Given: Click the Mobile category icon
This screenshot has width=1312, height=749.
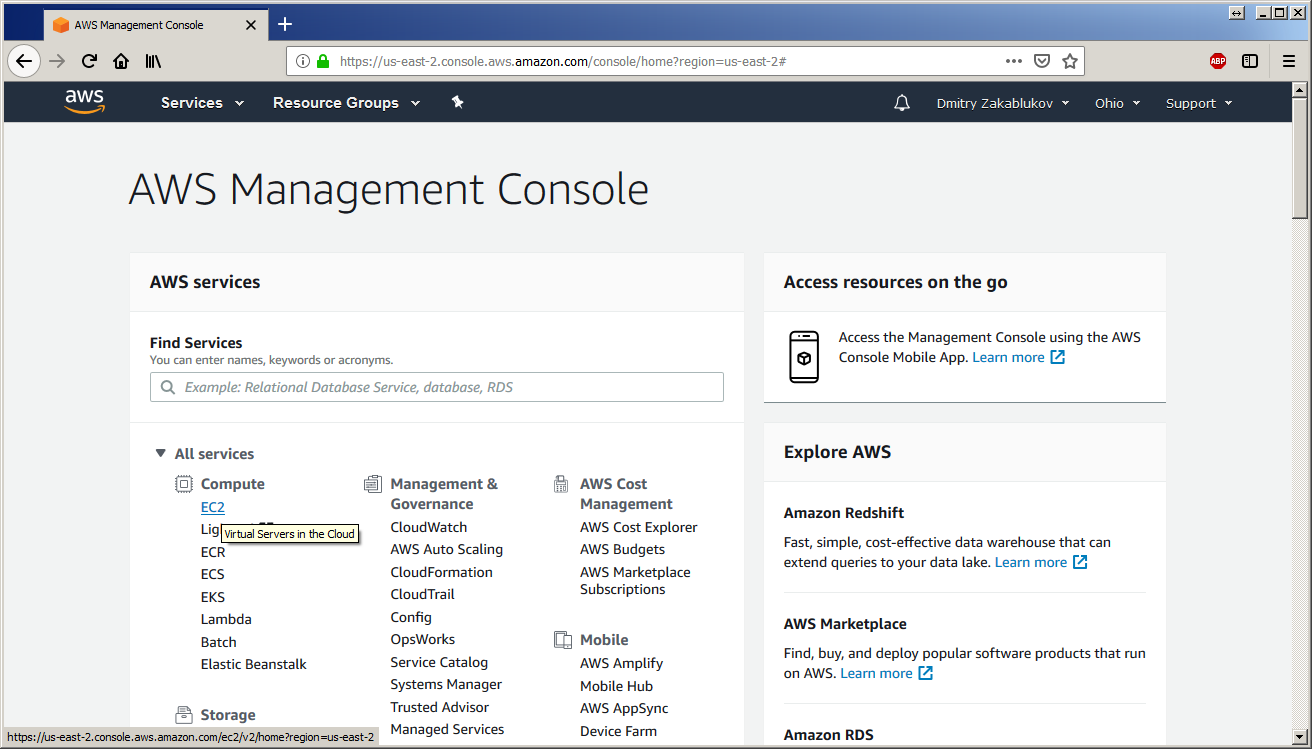Looking at the screenshot, I should click(x=562, y=640).
